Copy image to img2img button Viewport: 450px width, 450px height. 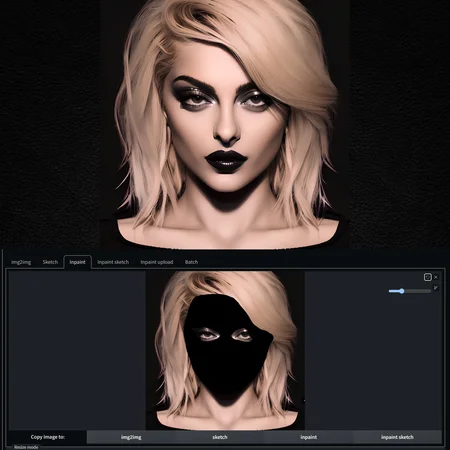[x=131, y=437]
